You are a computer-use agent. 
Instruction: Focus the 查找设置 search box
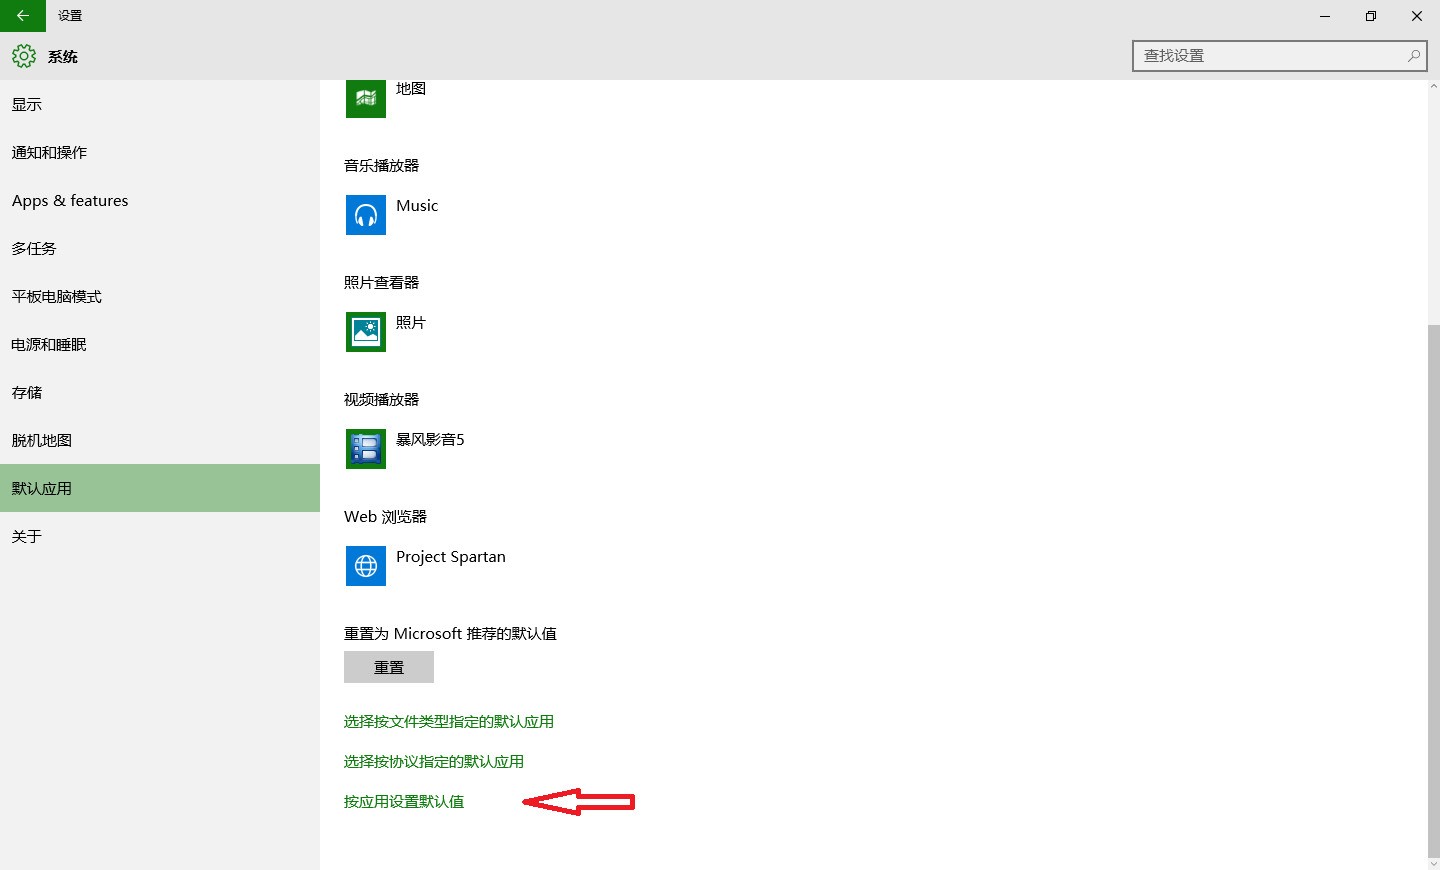1280,56
